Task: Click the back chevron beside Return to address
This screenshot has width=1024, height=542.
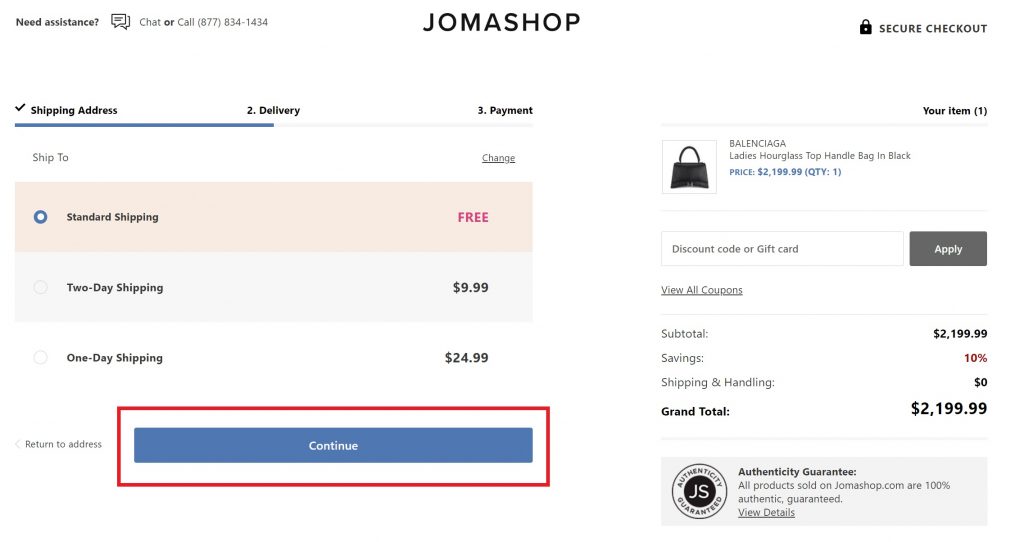Action: (18, 444)
